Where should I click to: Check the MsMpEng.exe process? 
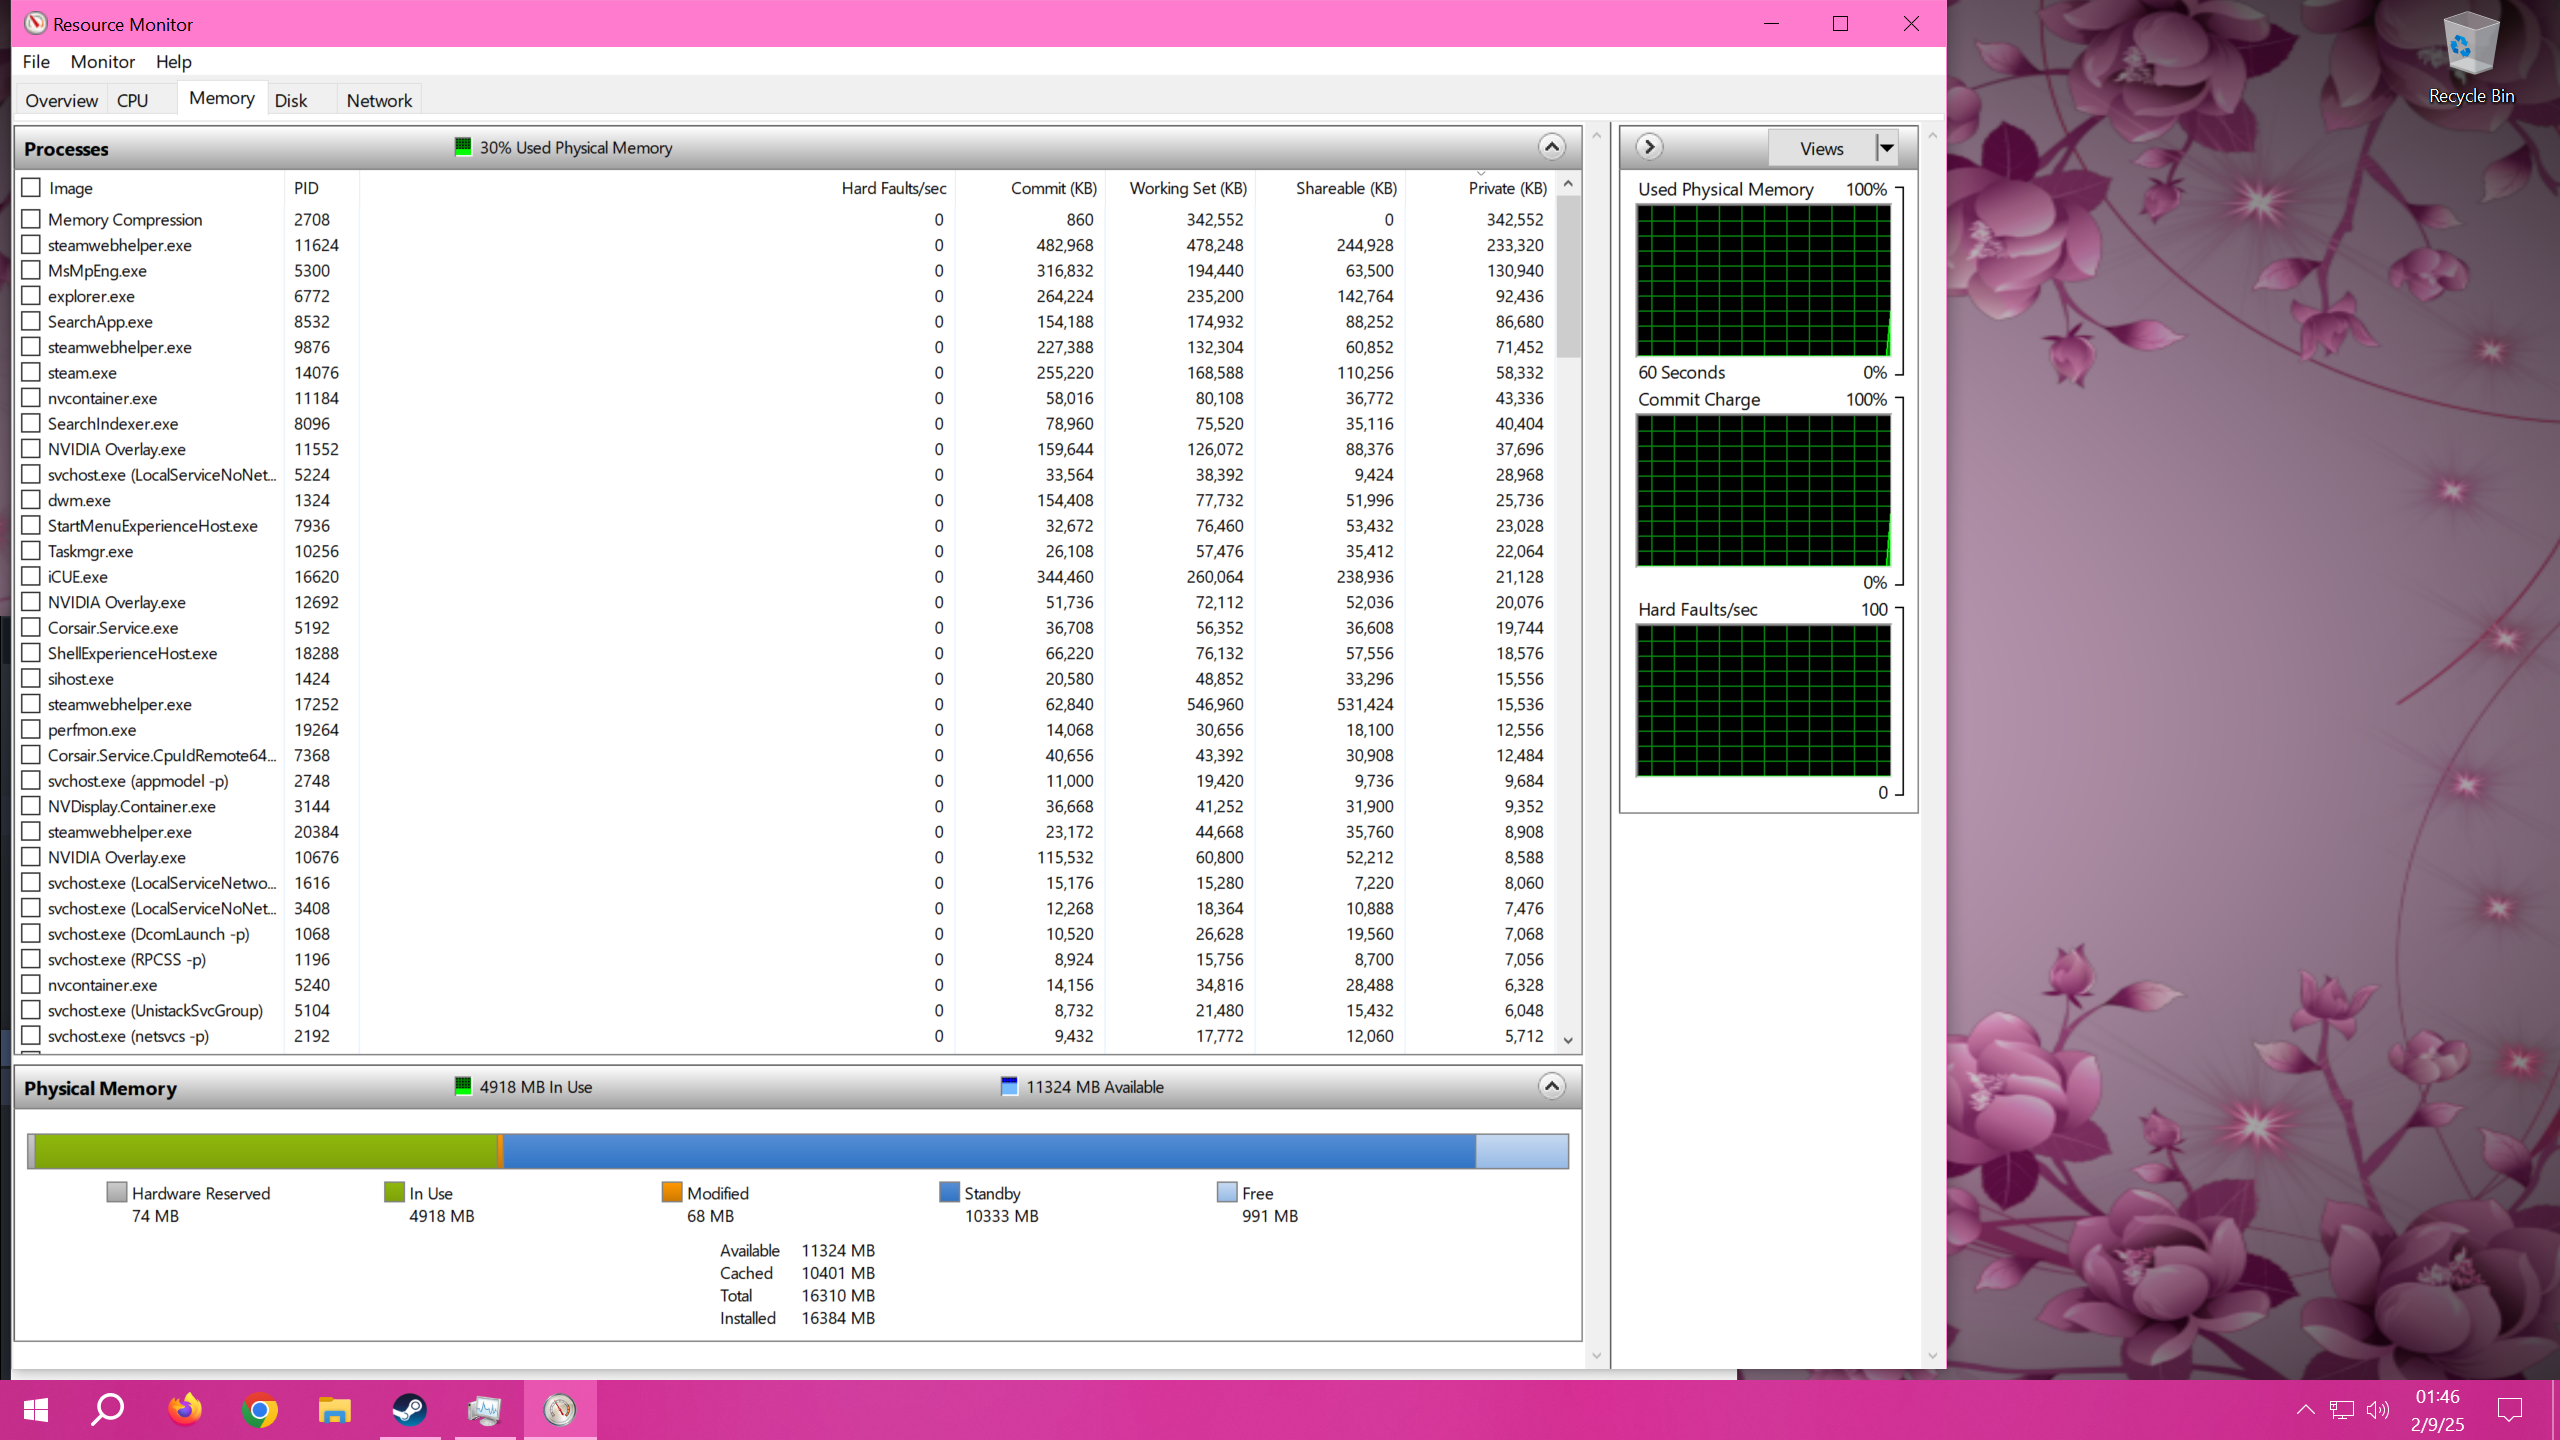(31, 270)
